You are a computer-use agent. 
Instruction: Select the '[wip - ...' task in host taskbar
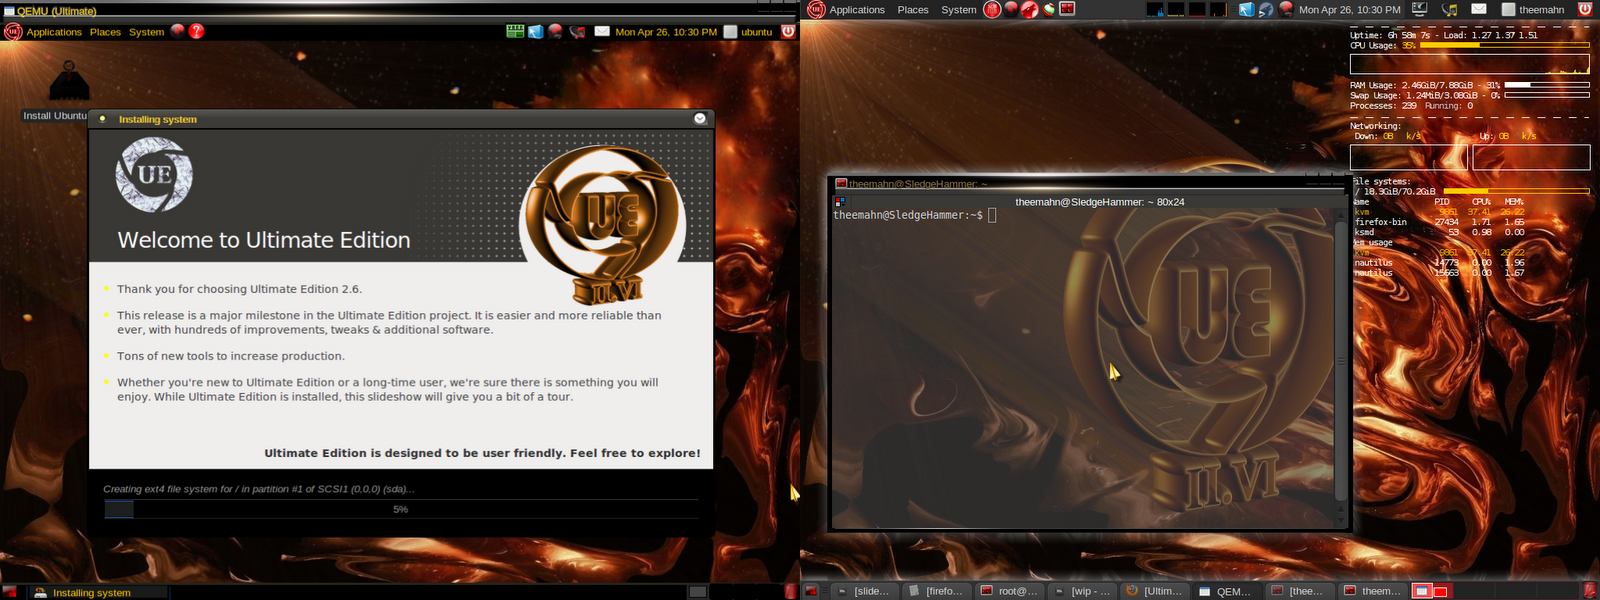(x=1082, y=591)
